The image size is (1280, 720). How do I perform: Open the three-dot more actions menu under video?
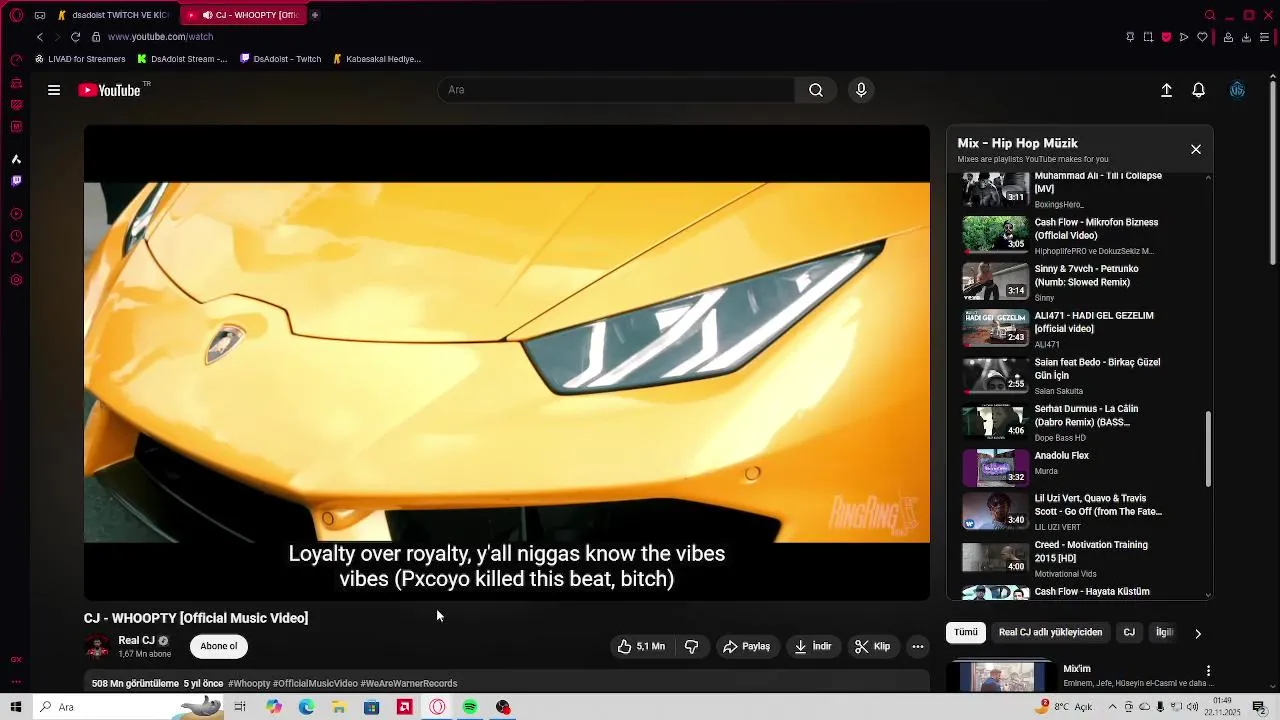point(918,647)
